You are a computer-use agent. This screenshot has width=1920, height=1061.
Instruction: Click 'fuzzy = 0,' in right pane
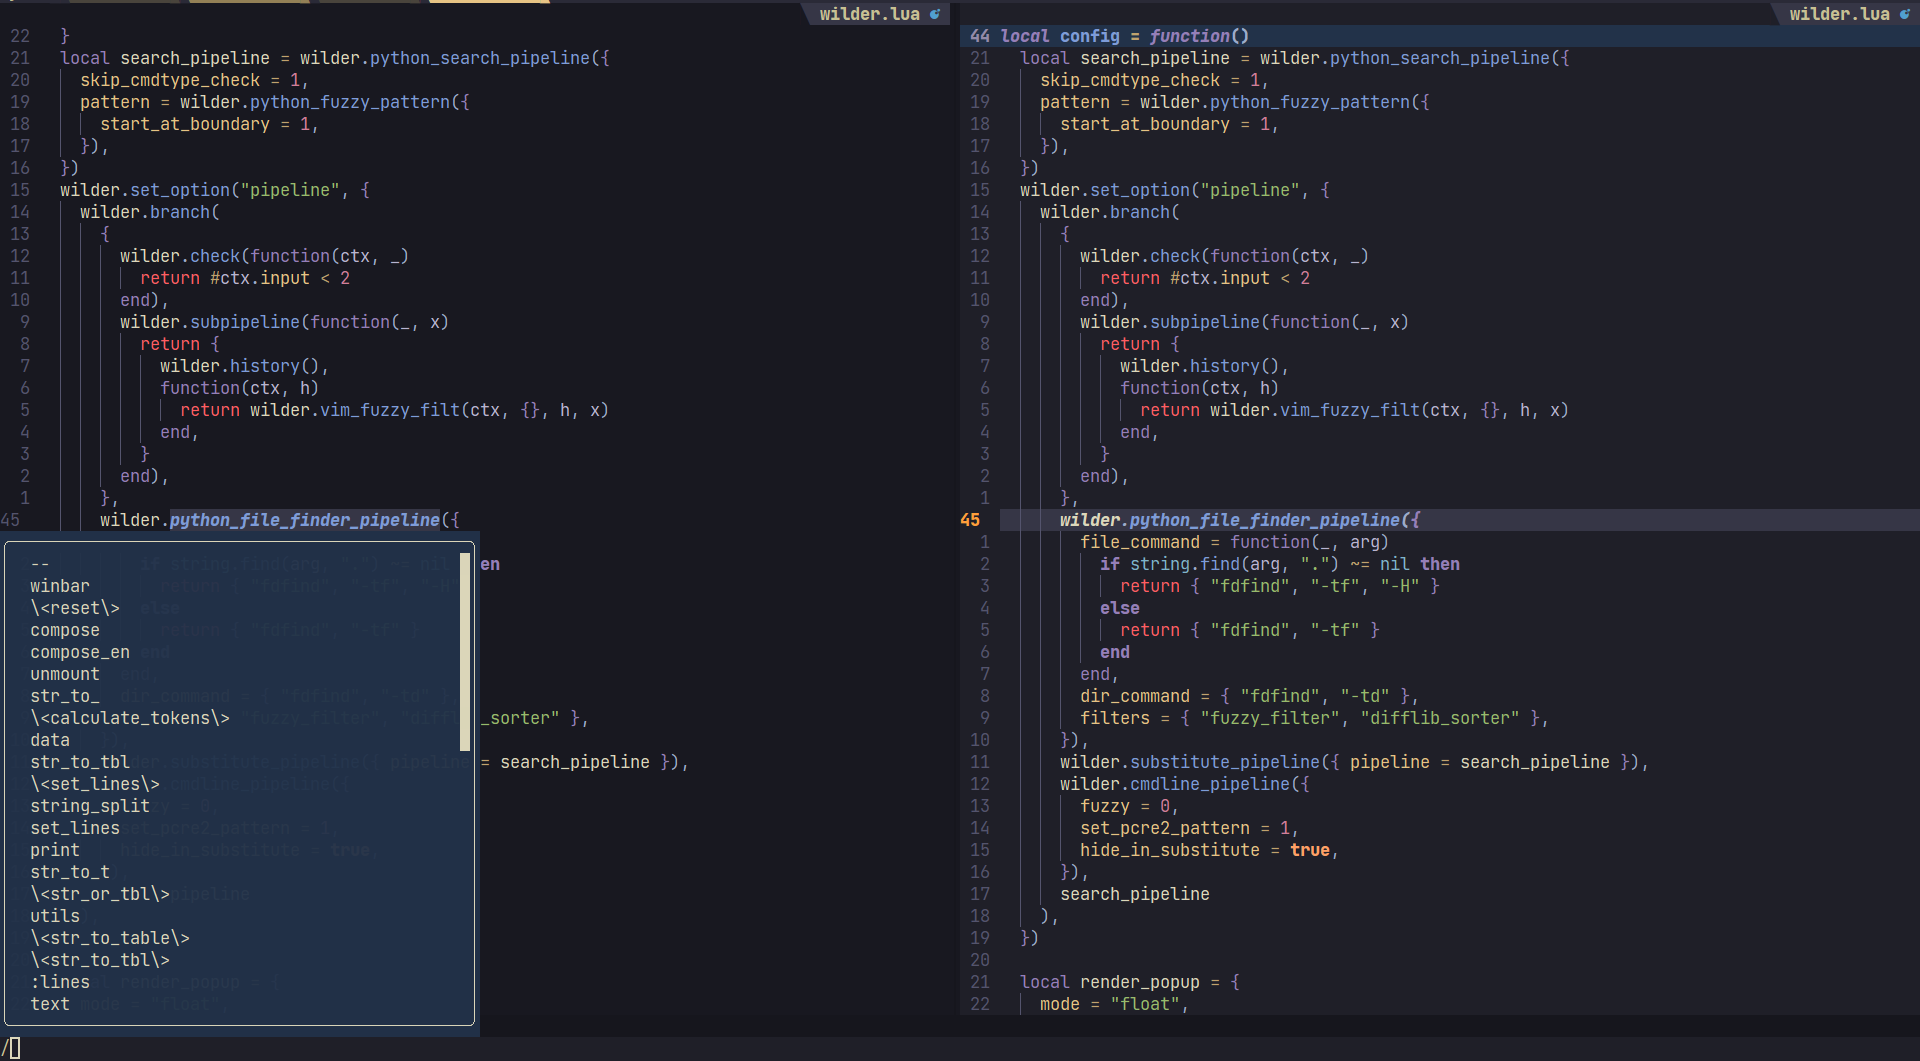[x=1130, y=806]
